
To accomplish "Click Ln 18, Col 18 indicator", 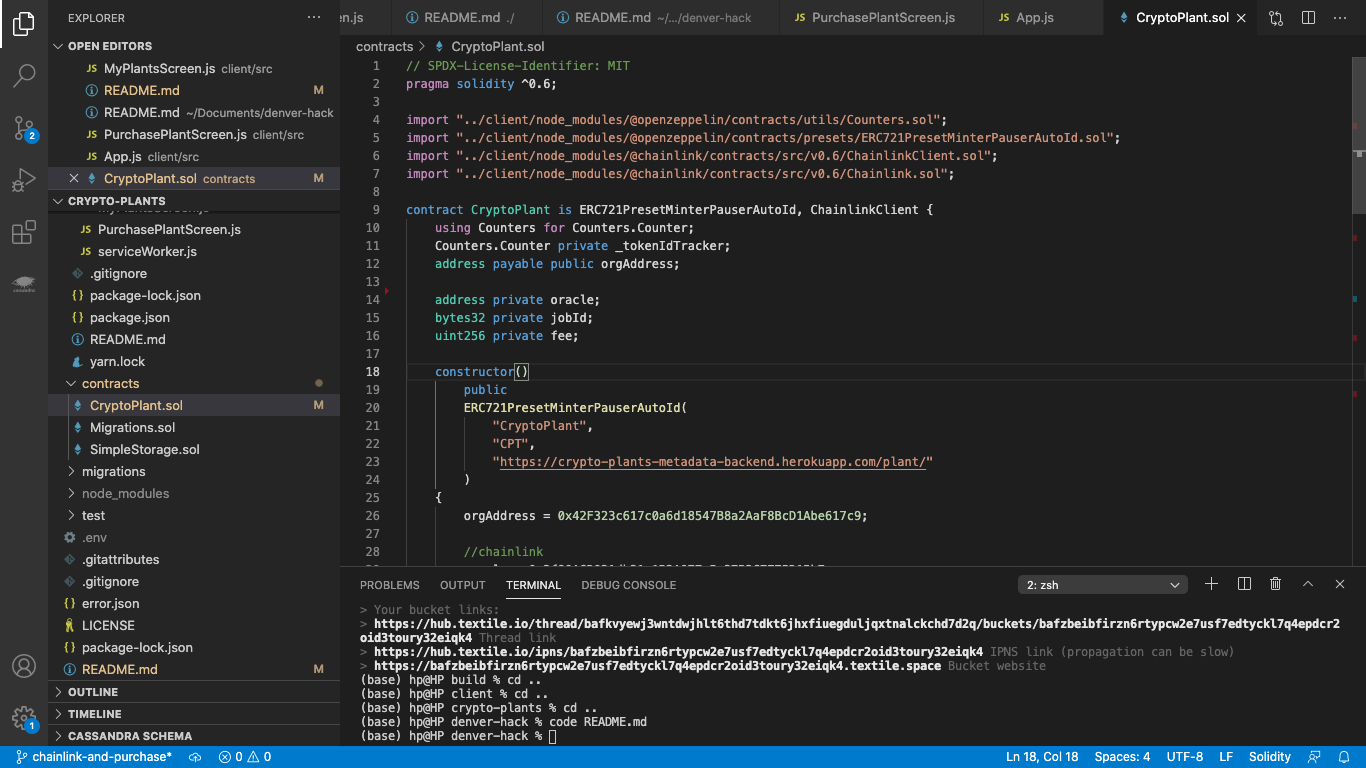I will coord(1042,757).
